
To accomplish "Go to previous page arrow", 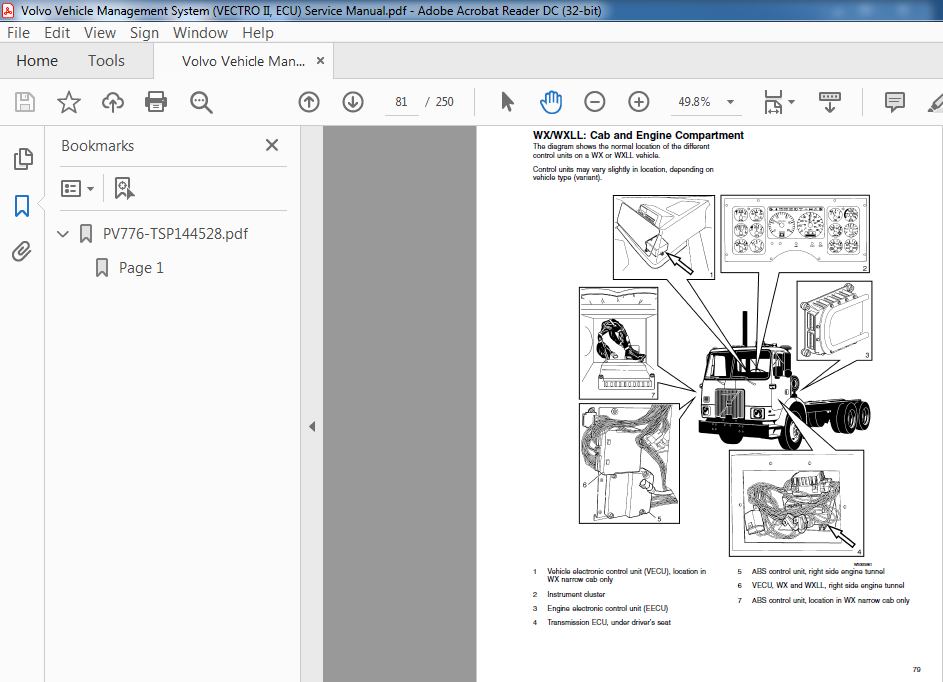I will coord(309,102).
